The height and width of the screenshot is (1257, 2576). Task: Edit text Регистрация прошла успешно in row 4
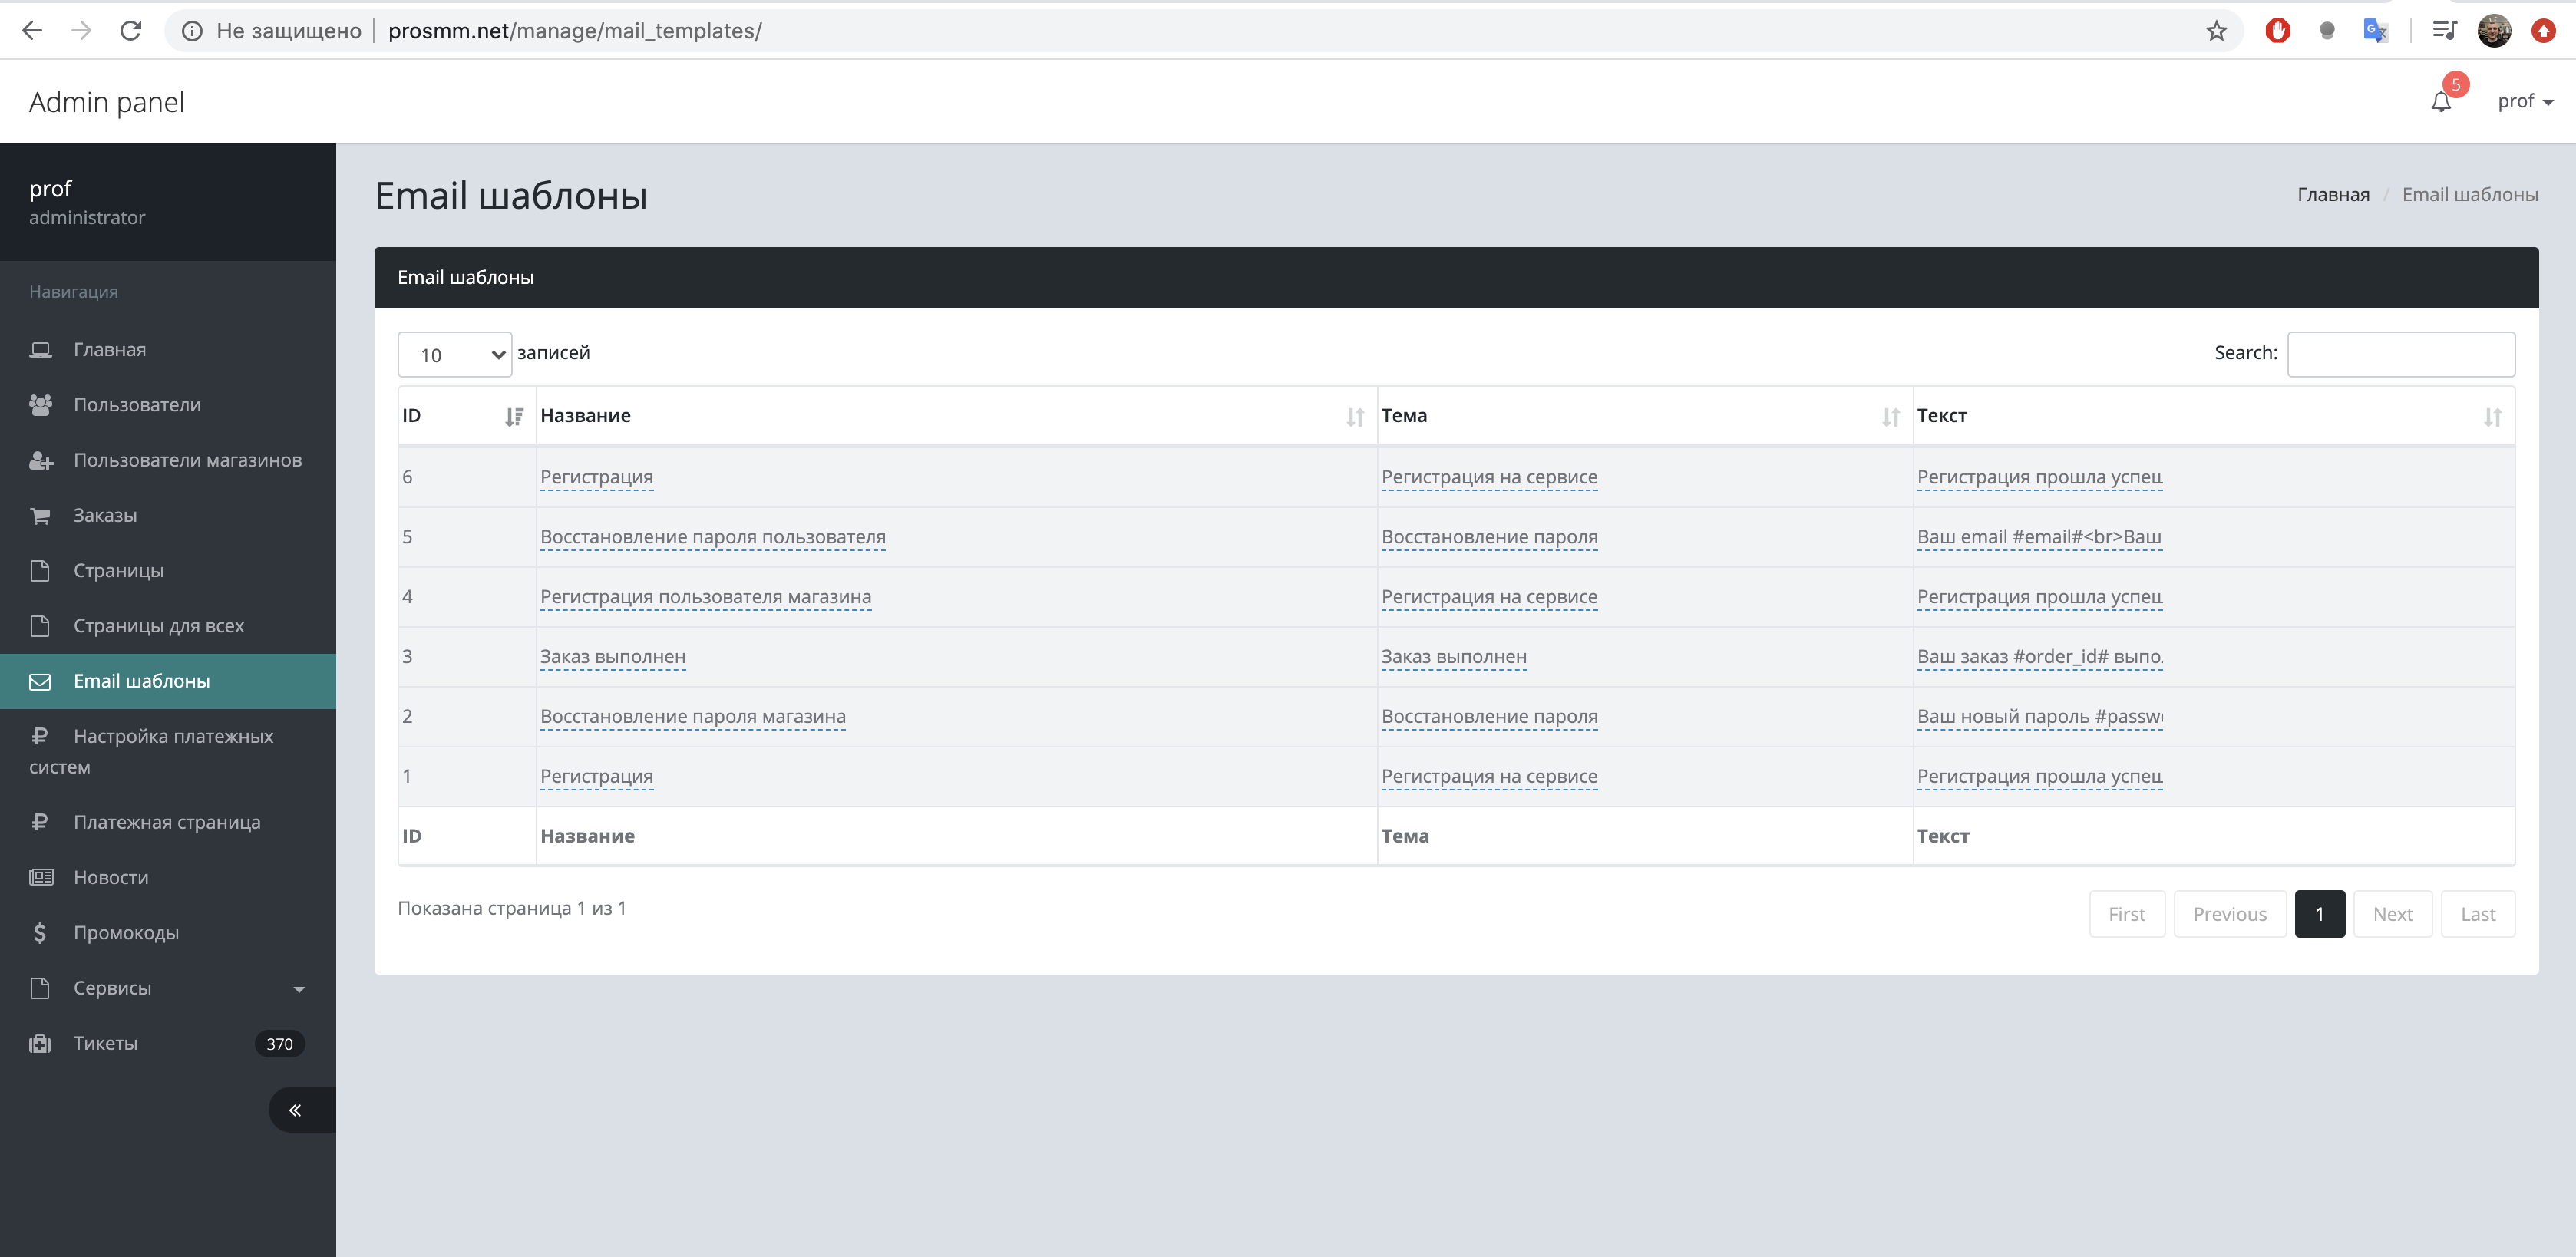pos(2040,597)
